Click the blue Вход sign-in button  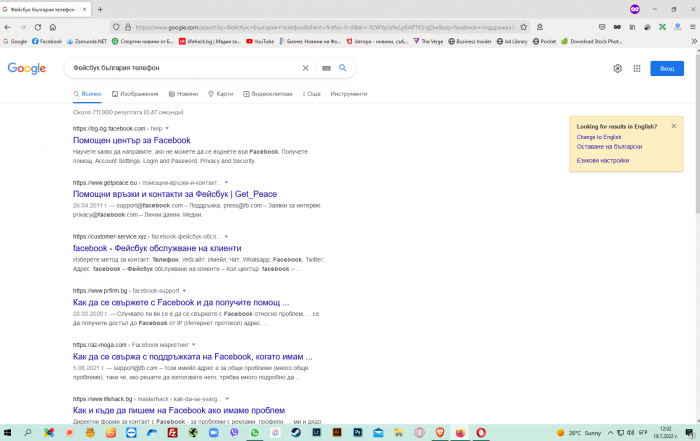pos(667,68)
